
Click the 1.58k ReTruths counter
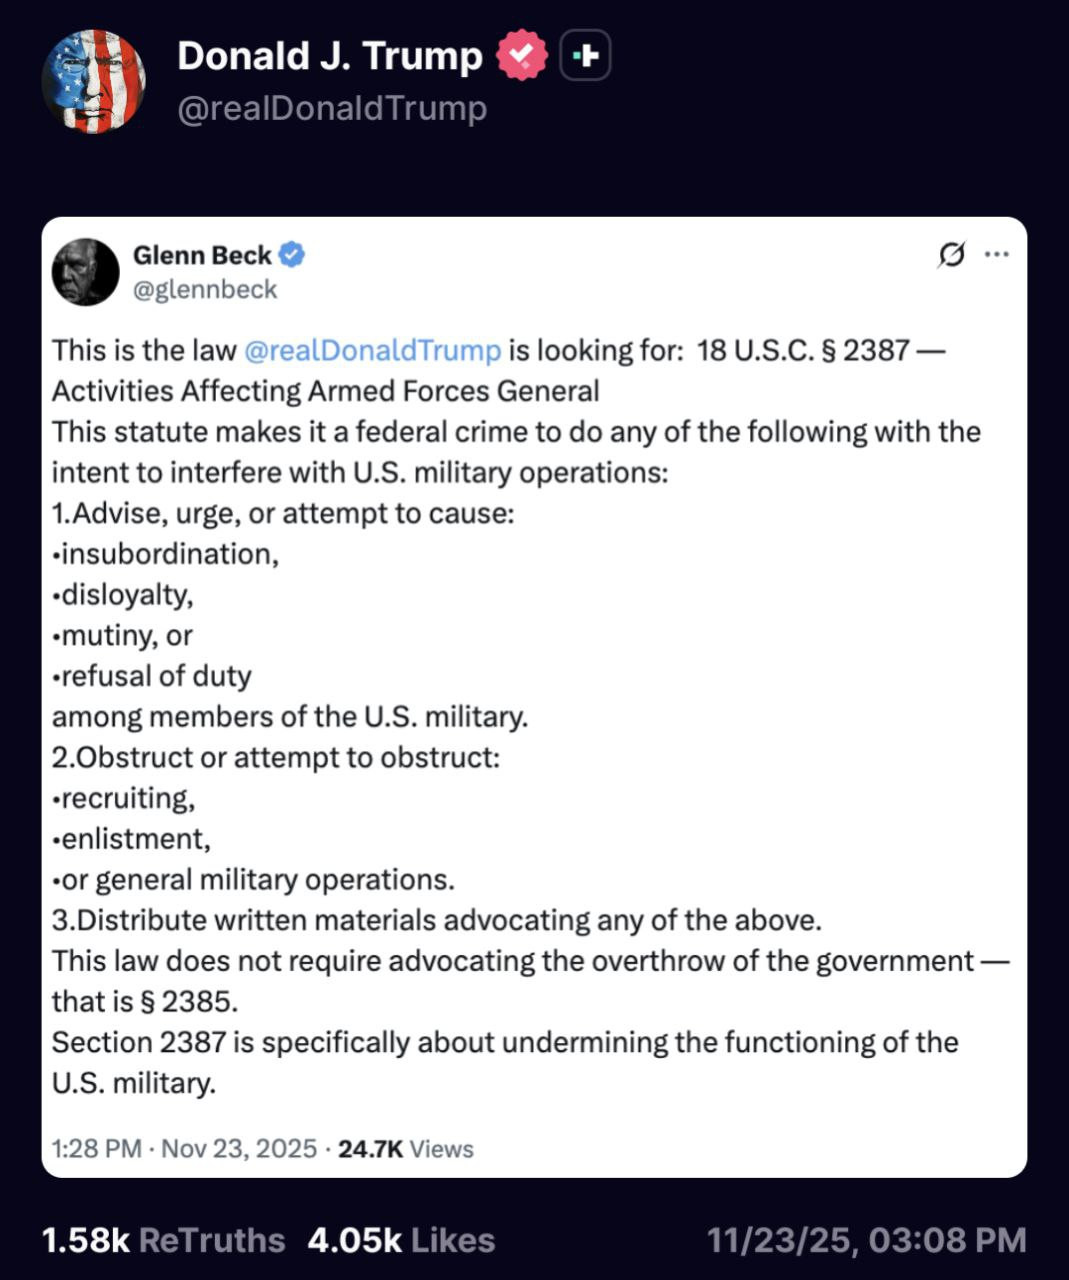coord(163,1240)
